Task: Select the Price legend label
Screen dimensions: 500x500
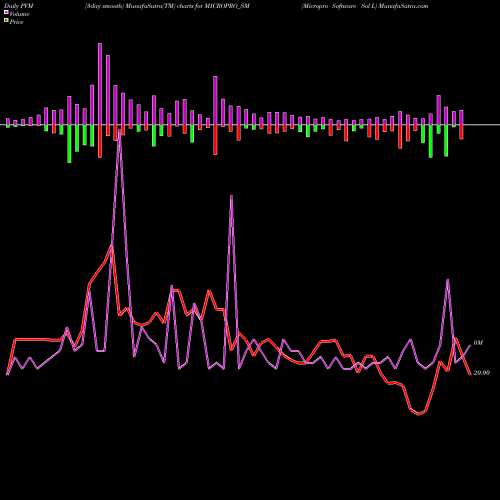Action: [x=16, y=22]
